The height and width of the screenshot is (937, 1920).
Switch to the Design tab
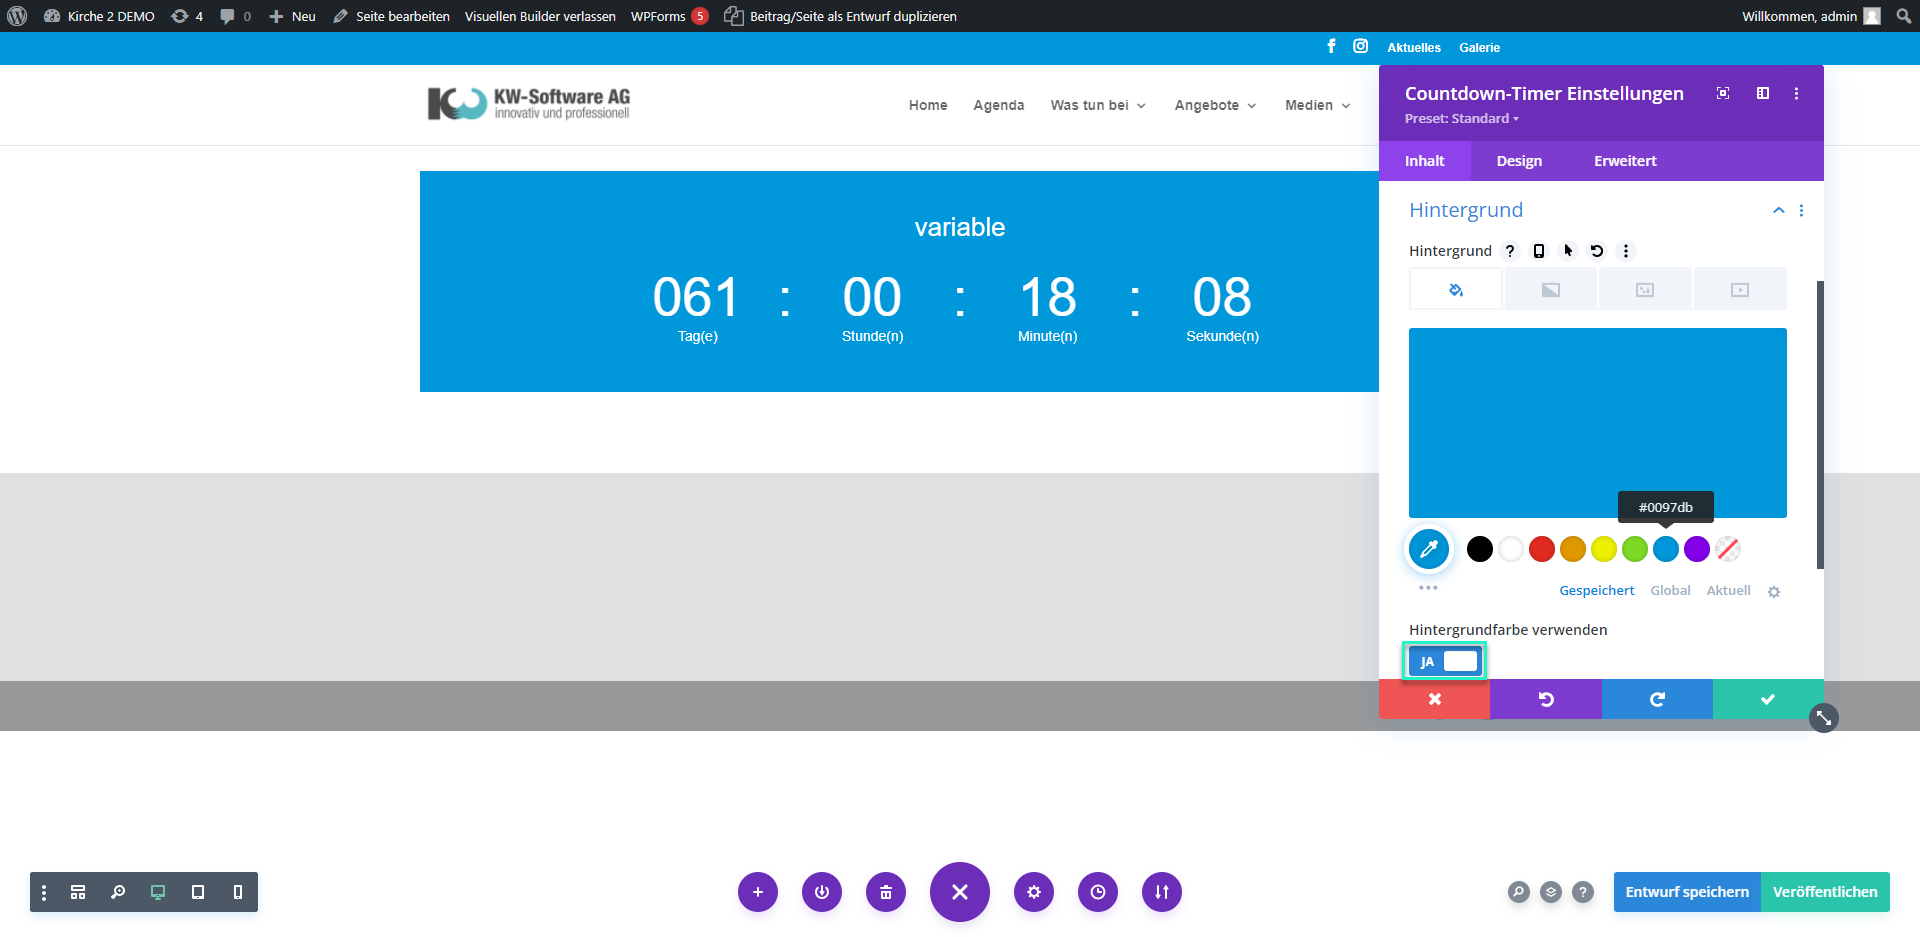(x=1519, y=161)
